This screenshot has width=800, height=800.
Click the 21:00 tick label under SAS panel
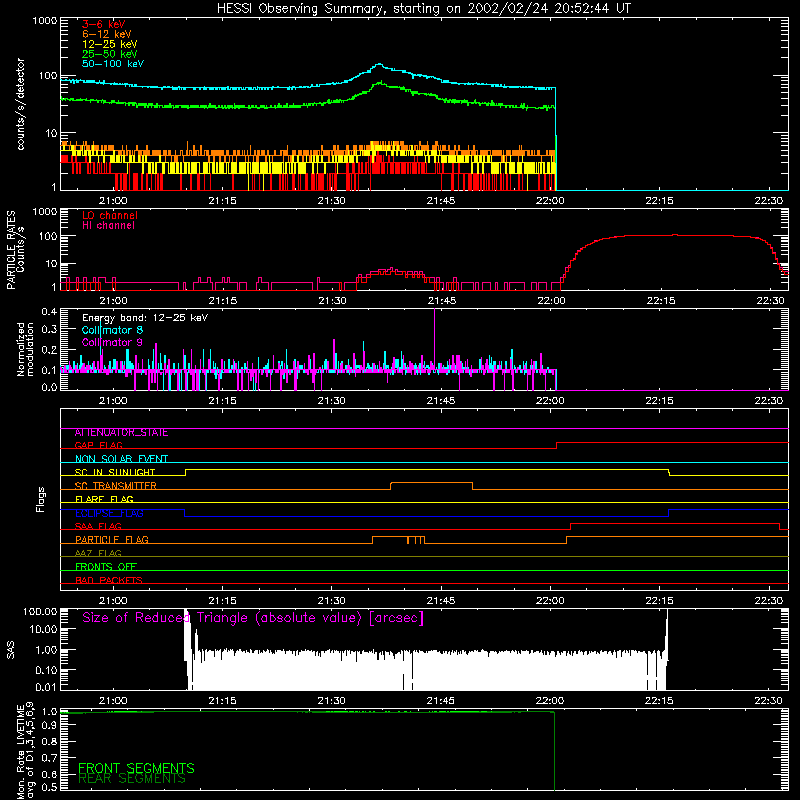[113, 701]
